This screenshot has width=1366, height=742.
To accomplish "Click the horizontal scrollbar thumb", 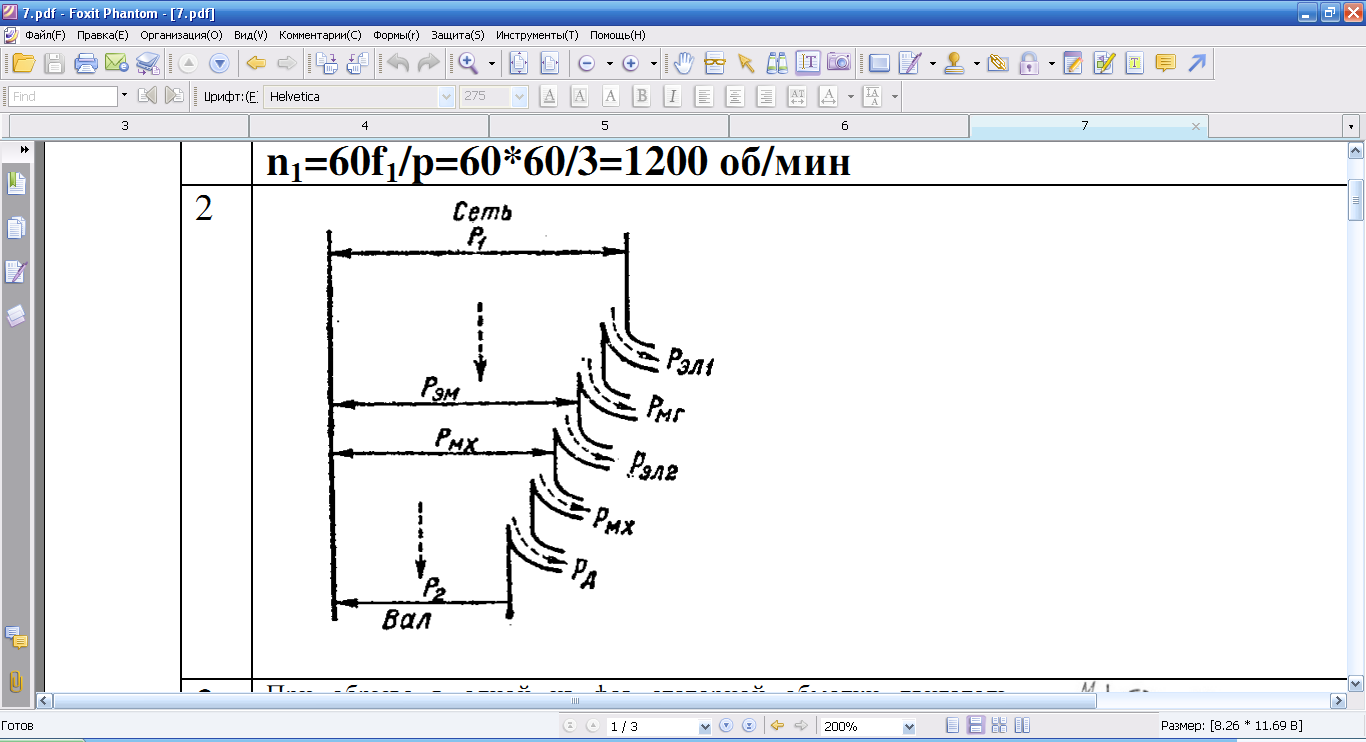I will pyautogui.click(x=575, y=701).
